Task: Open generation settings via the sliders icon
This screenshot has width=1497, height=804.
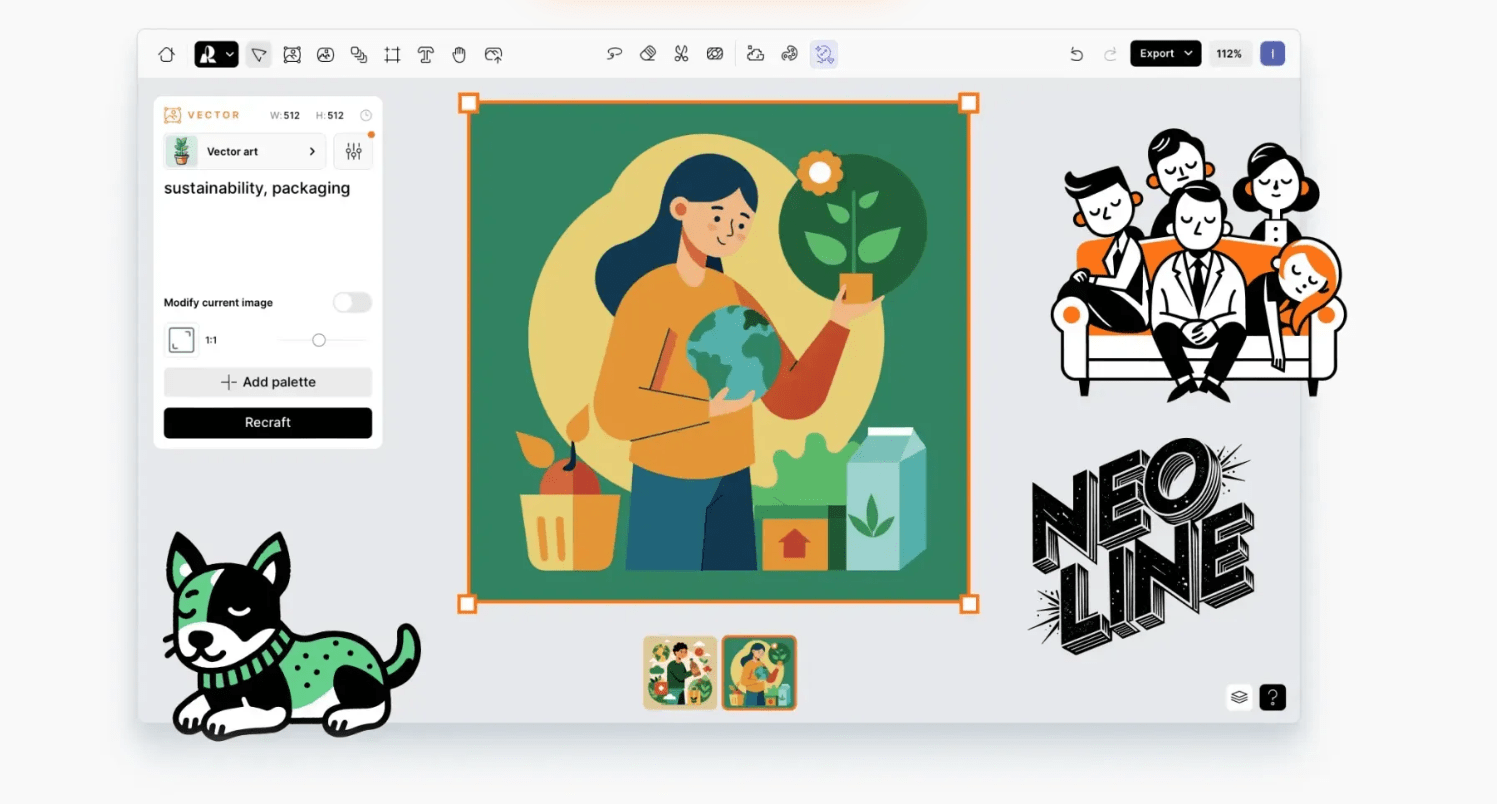Action: pos(353,151)
